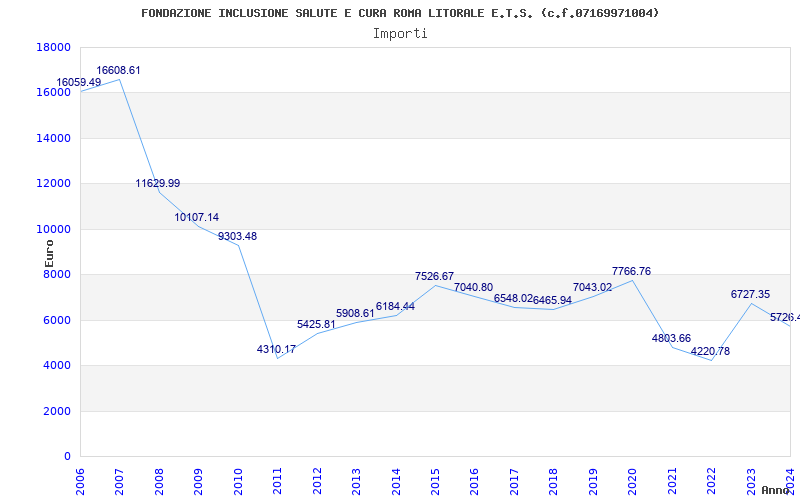Screen dimensions: 800x500
Task: Click x-axis year 2019
Action: (593, 481)
